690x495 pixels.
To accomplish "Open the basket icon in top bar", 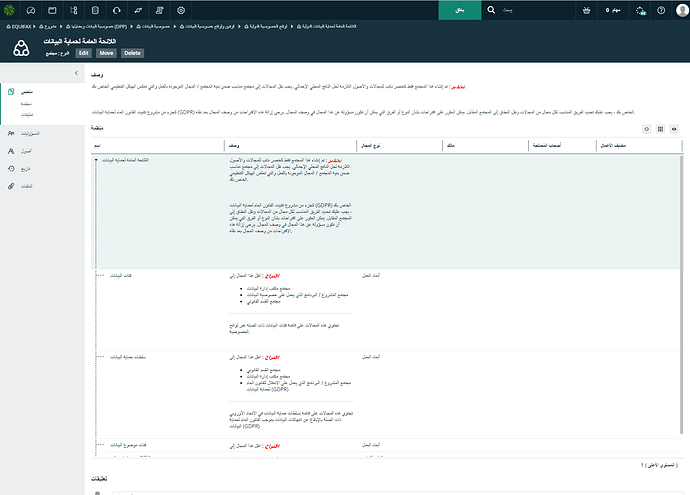I will [x=586, y=10].
